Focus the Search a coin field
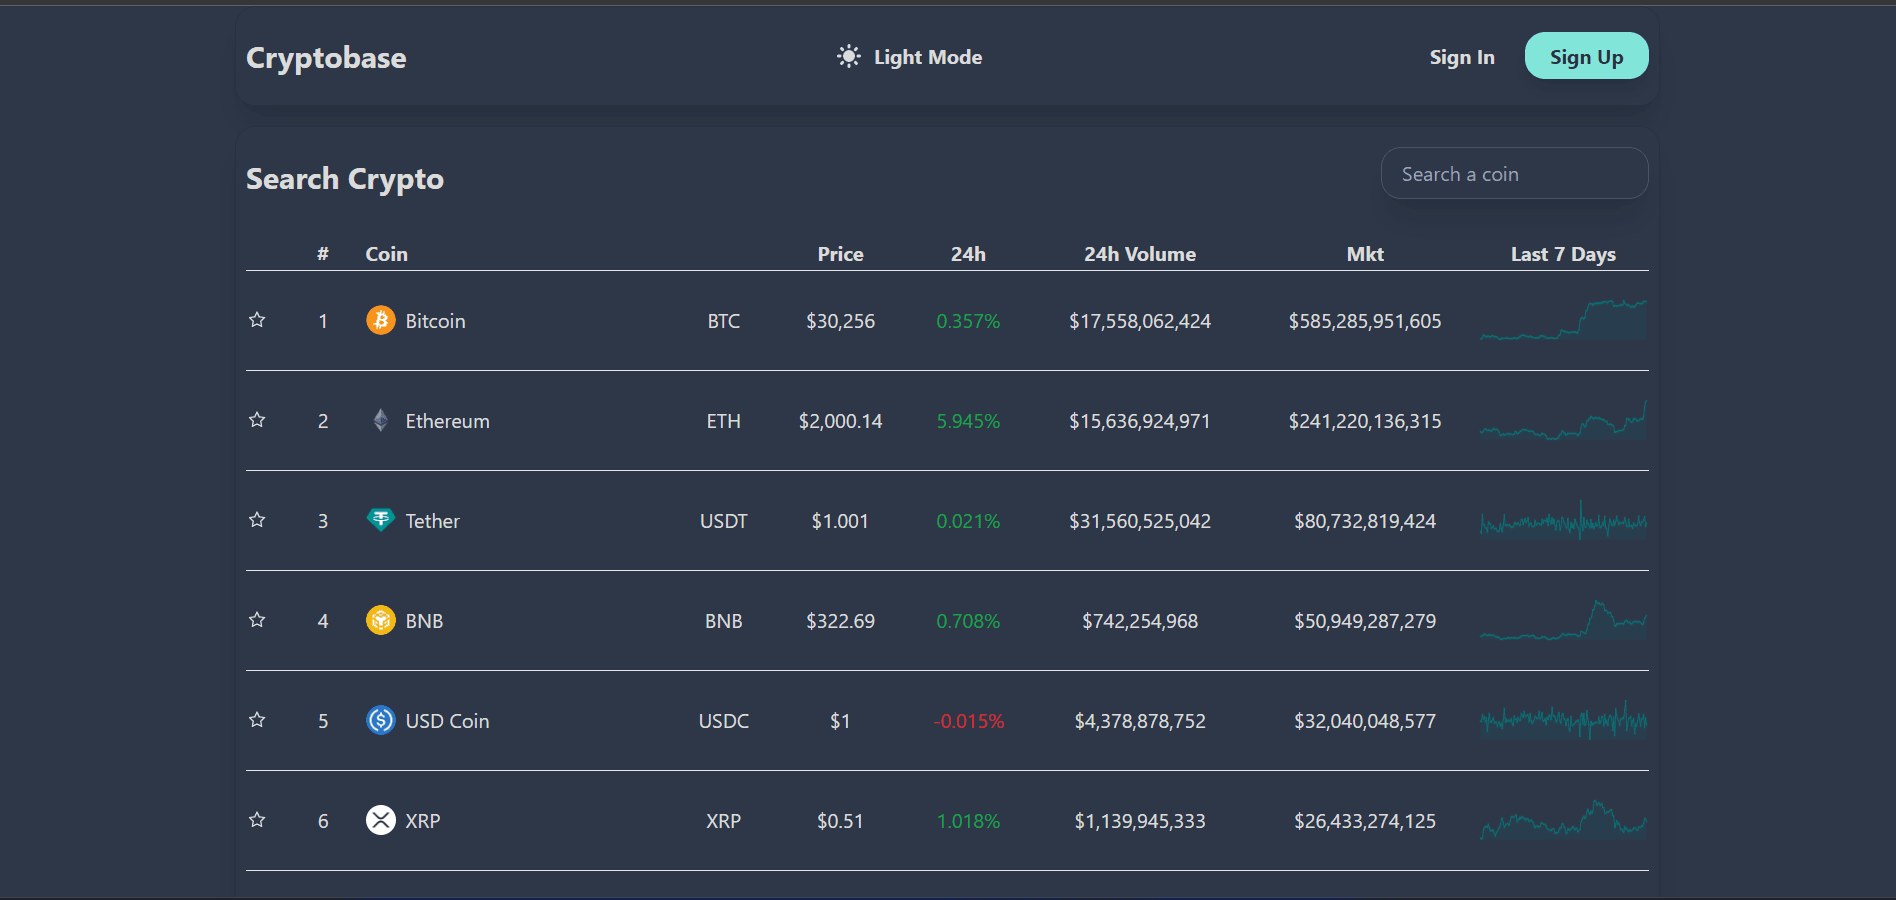1896x900 pixels. (x=1514, y=174)
